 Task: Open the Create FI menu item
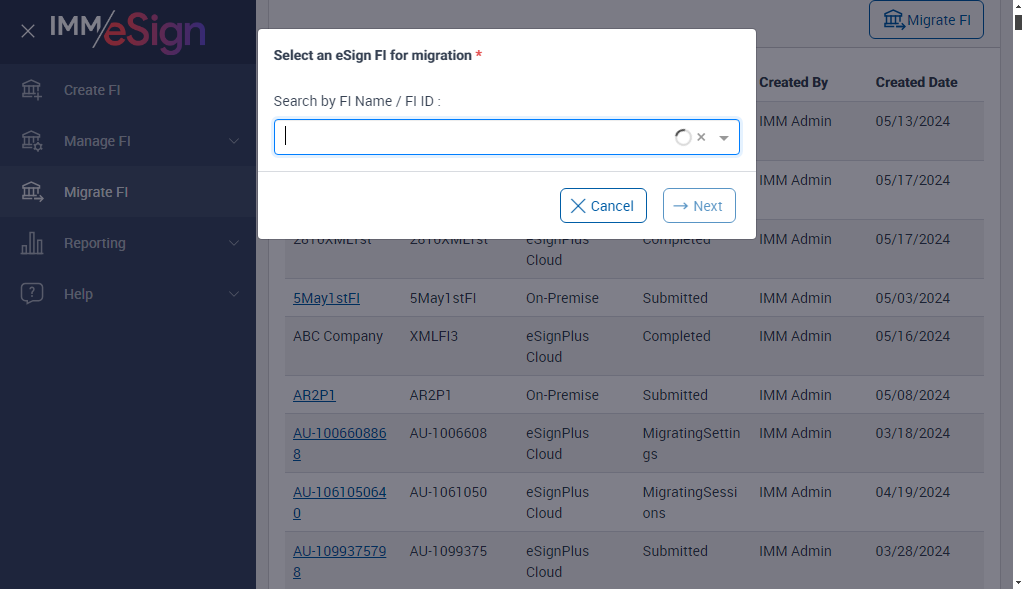(x=92, y=90)
